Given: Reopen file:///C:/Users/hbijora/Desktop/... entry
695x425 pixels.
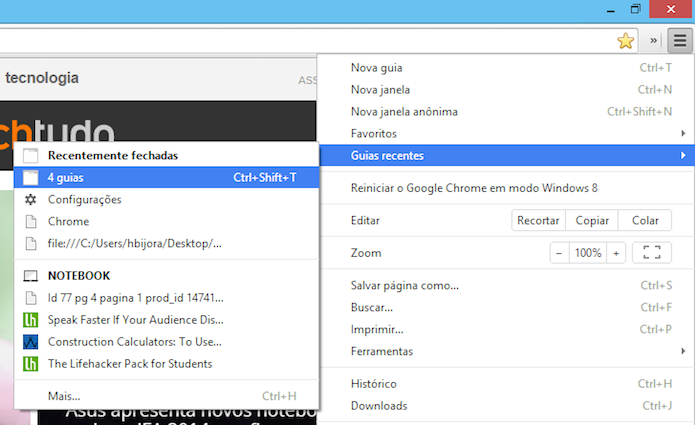Looking at the screenshot, I should click(x=166, y=243).
